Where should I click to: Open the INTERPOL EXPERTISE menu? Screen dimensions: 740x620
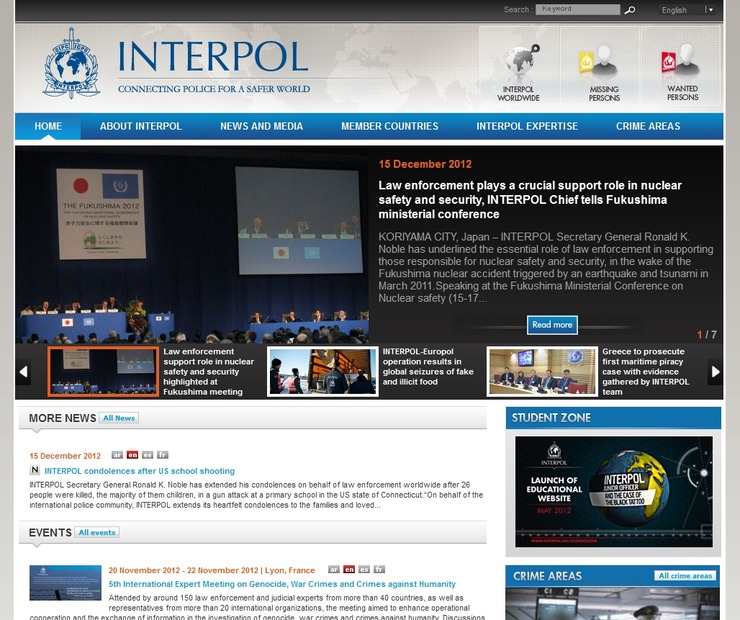pos(527,126)
